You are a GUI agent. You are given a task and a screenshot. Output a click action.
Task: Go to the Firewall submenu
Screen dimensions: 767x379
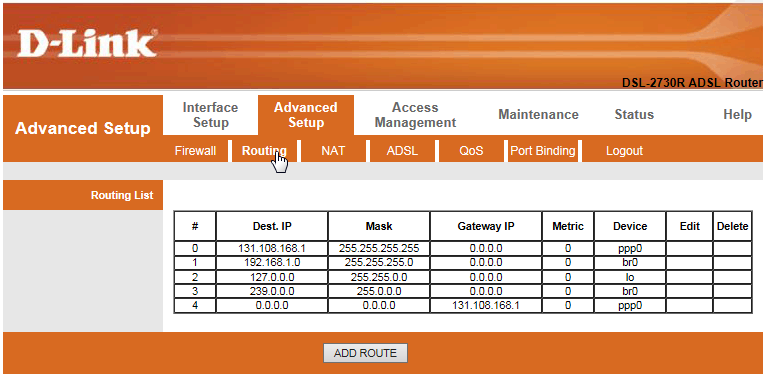coord(195,151)
